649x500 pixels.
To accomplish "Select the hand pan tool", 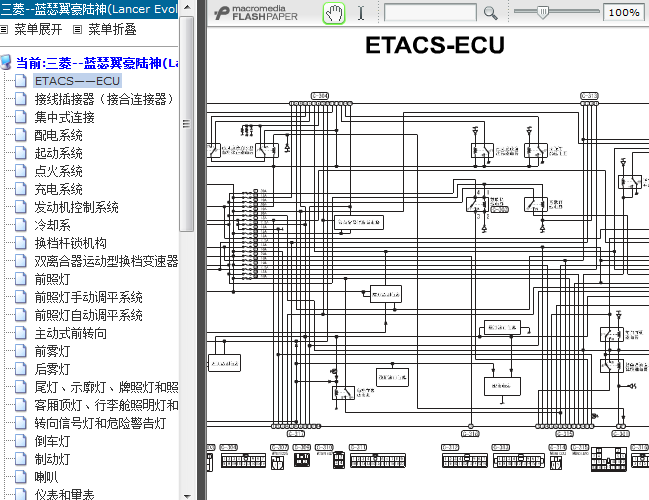I will [x=334, y=13].
